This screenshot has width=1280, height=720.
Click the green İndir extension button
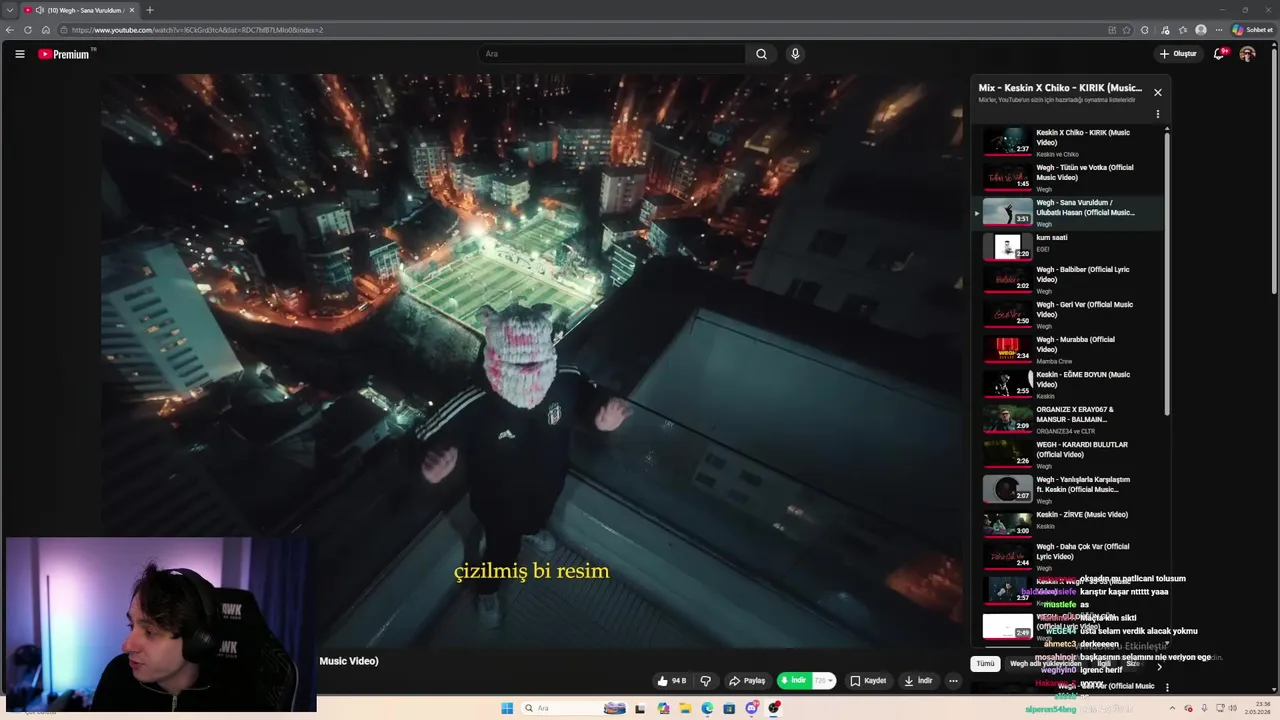794,681
